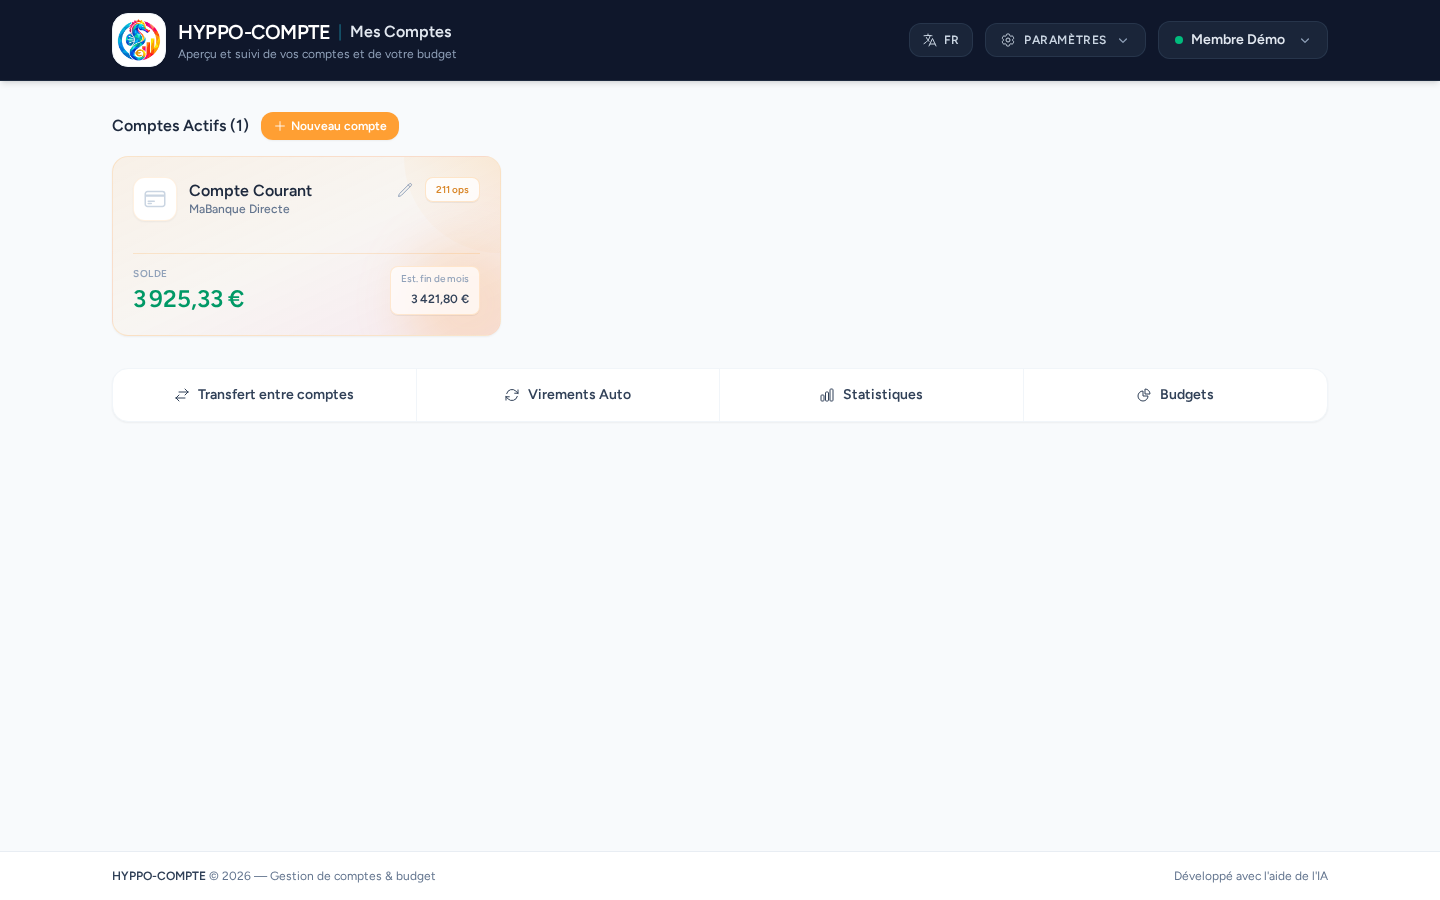The height and width of the screenshot is (900, 1440).
Task: Click the HYPPO-COMPTE footer link
Action: [159, 876]
